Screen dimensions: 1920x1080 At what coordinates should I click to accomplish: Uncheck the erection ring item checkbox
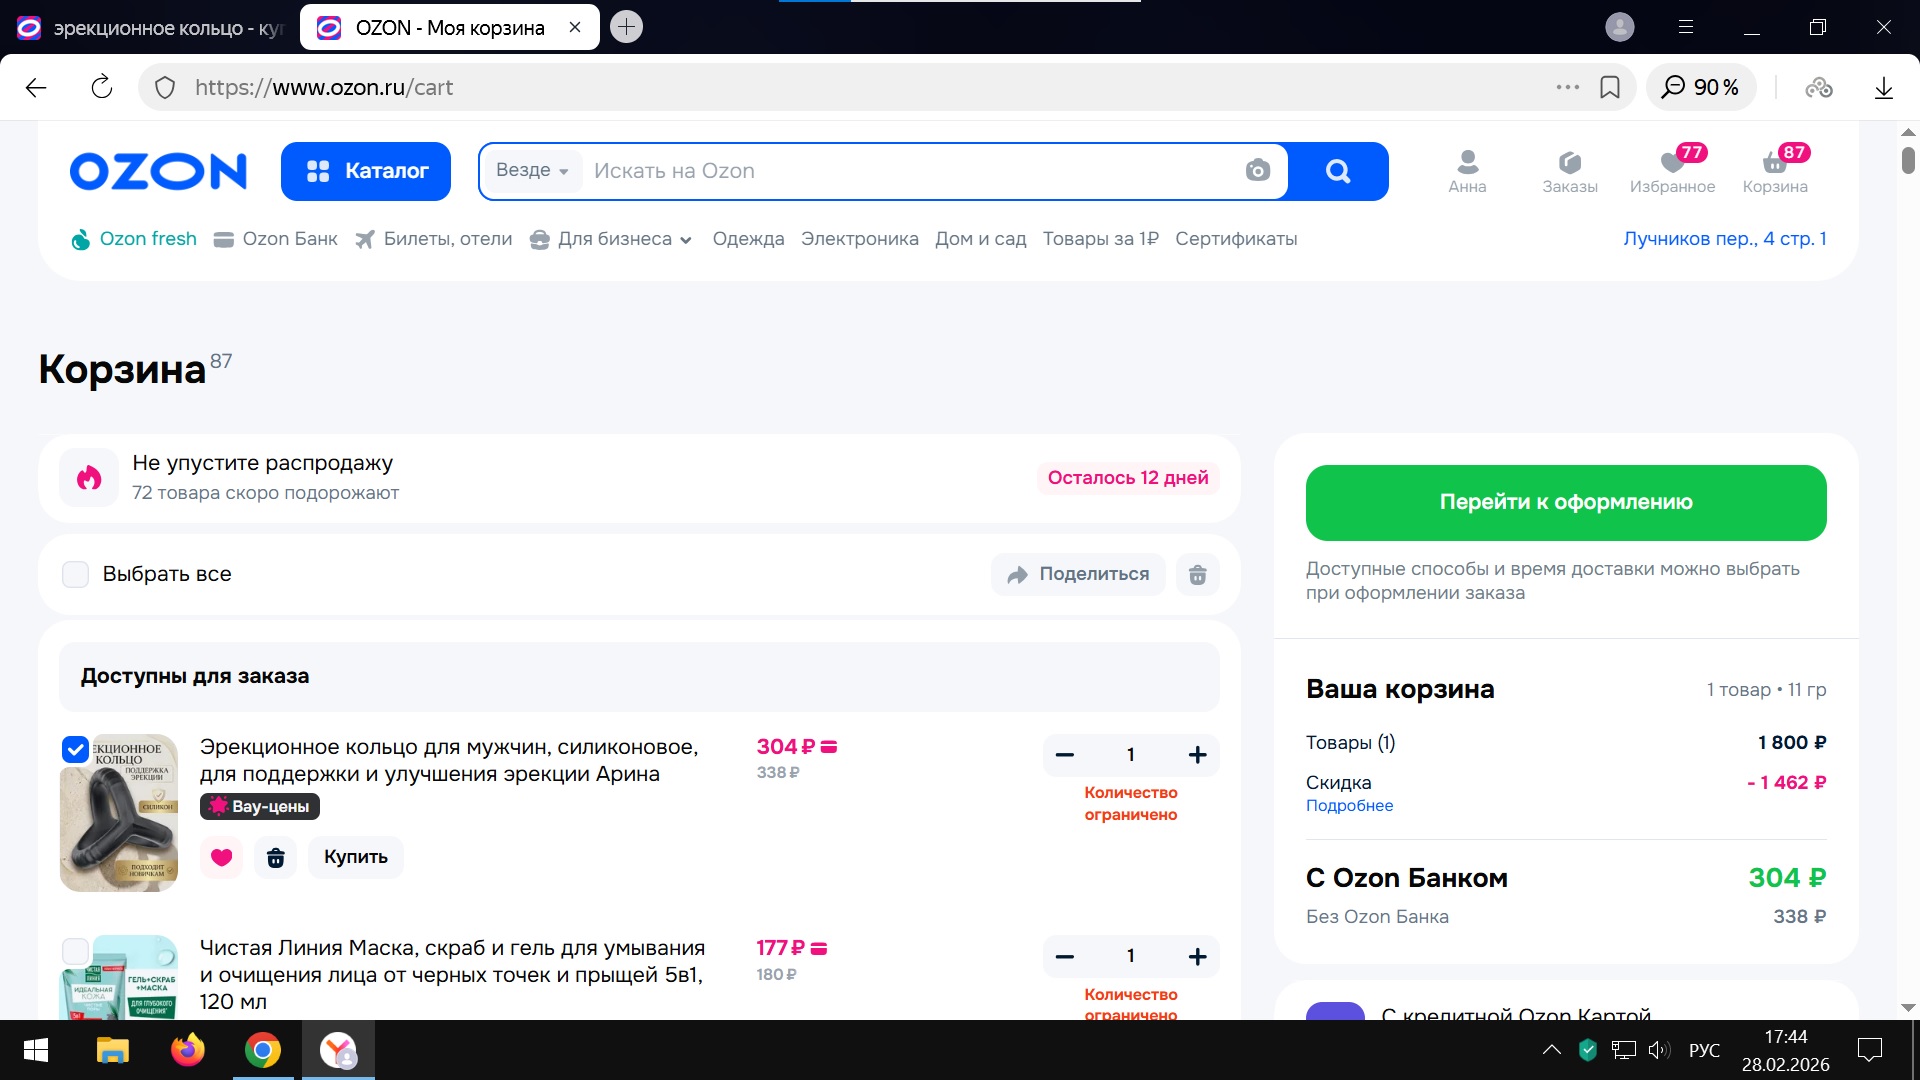(x=76, y=750)
